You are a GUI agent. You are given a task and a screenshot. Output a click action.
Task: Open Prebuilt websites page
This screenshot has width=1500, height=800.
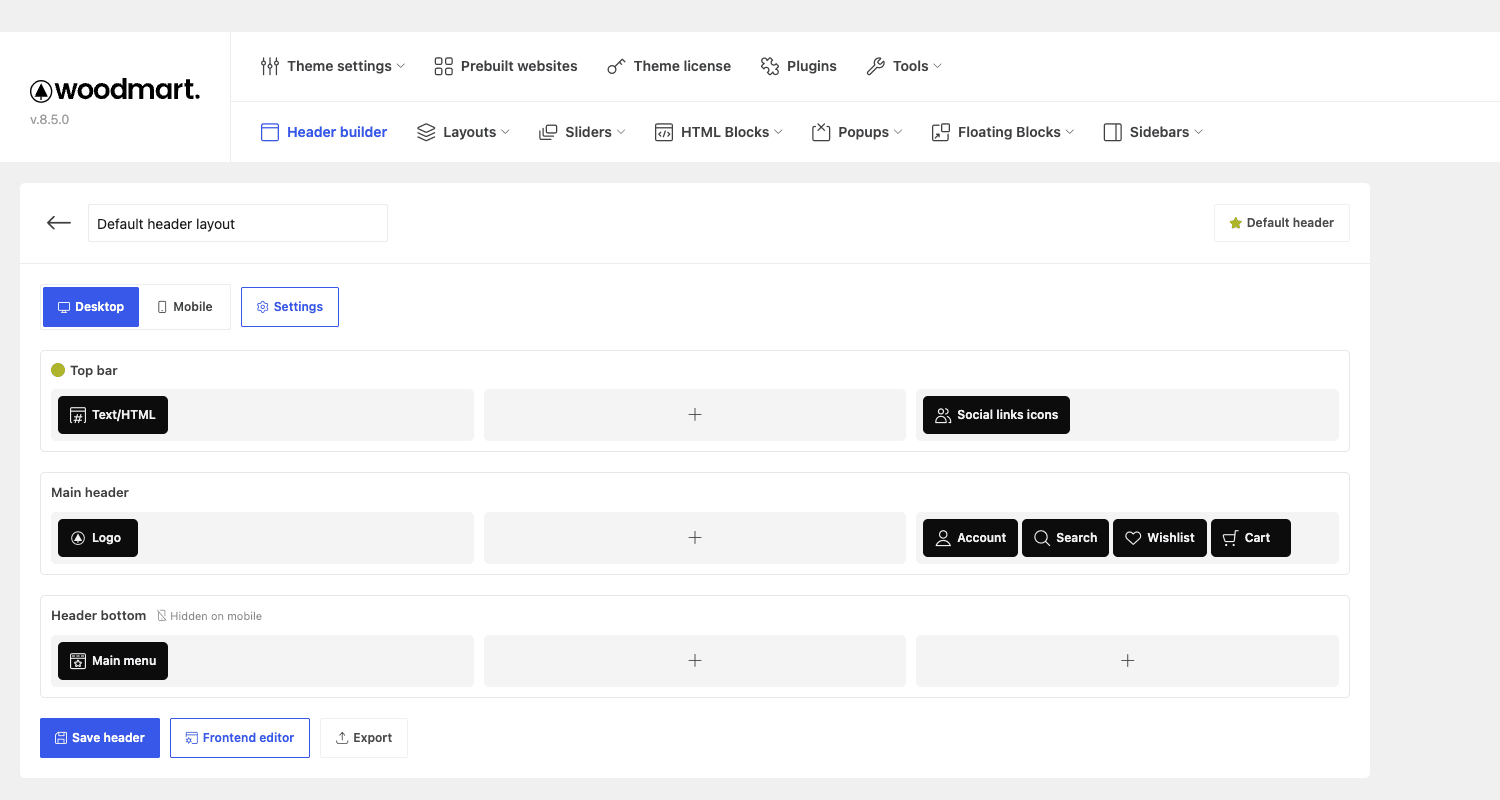coord(506,66)
